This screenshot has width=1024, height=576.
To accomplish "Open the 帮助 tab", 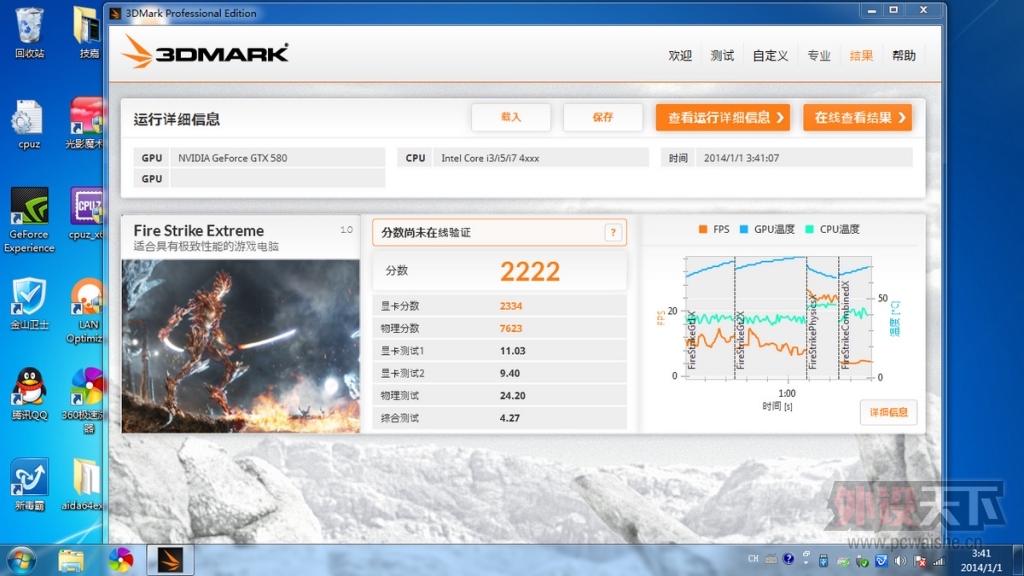I will [x=904, y=56].
